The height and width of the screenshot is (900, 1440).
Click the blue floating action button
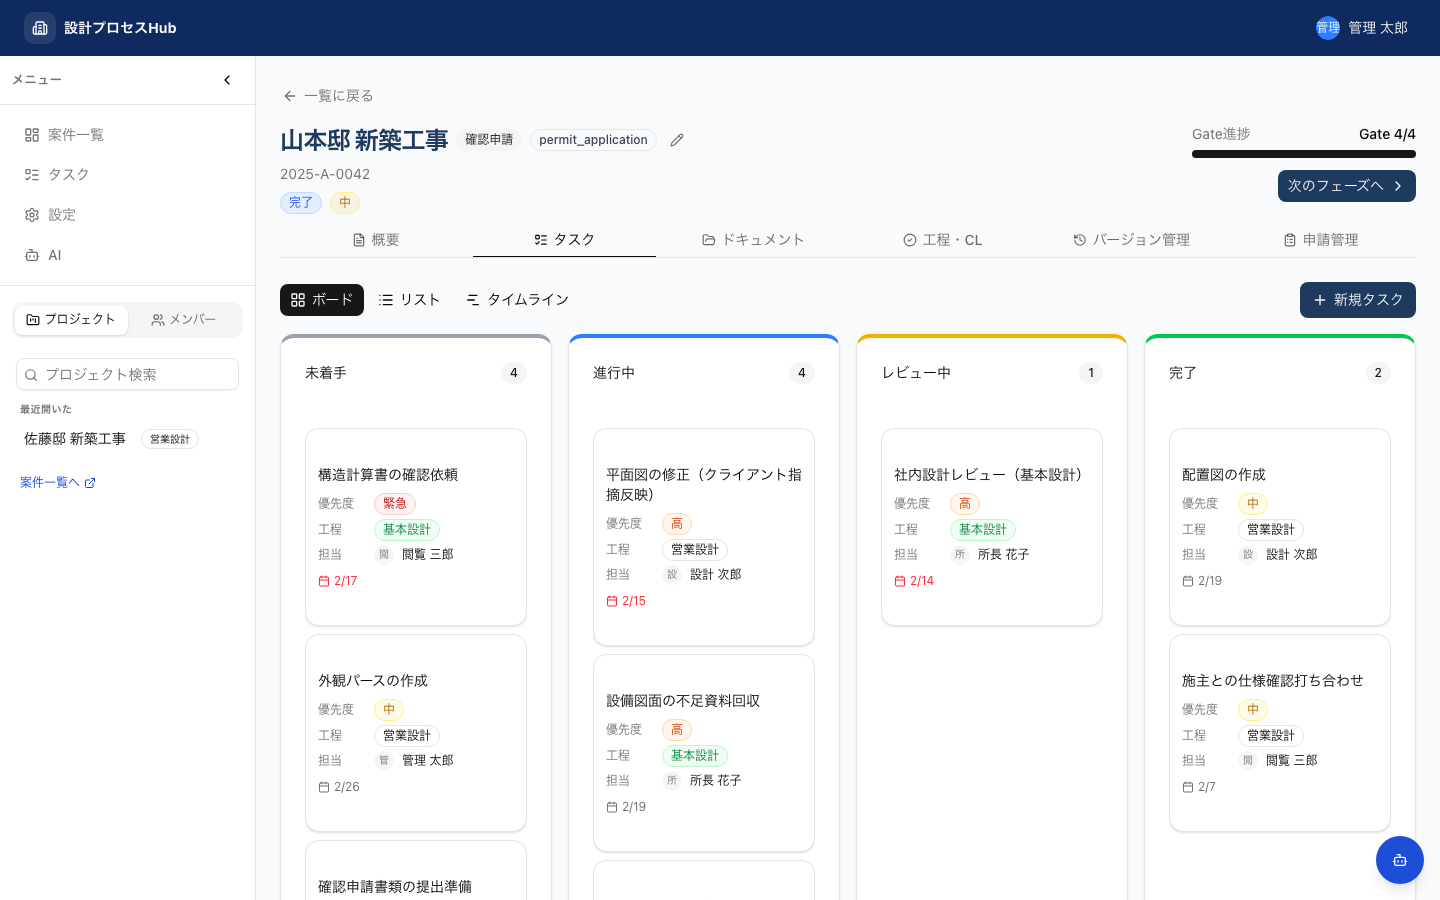(x=1399, y=859)
